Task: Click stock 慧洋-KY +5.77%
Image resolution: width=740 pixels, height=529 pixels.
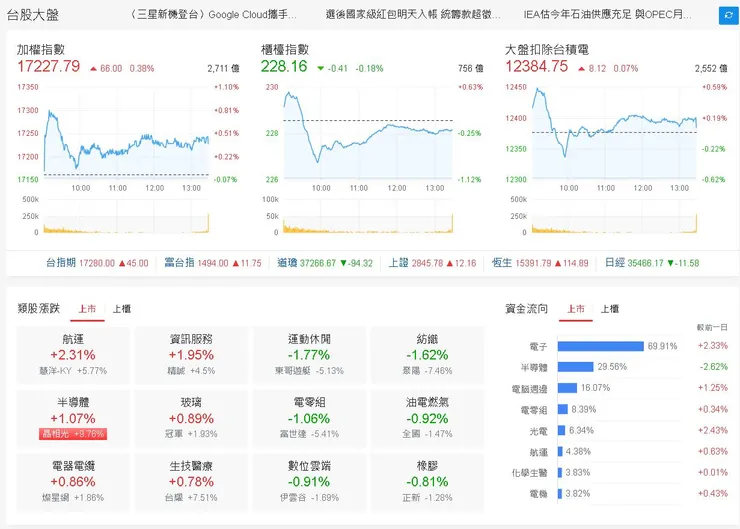Action: point(73,371)
